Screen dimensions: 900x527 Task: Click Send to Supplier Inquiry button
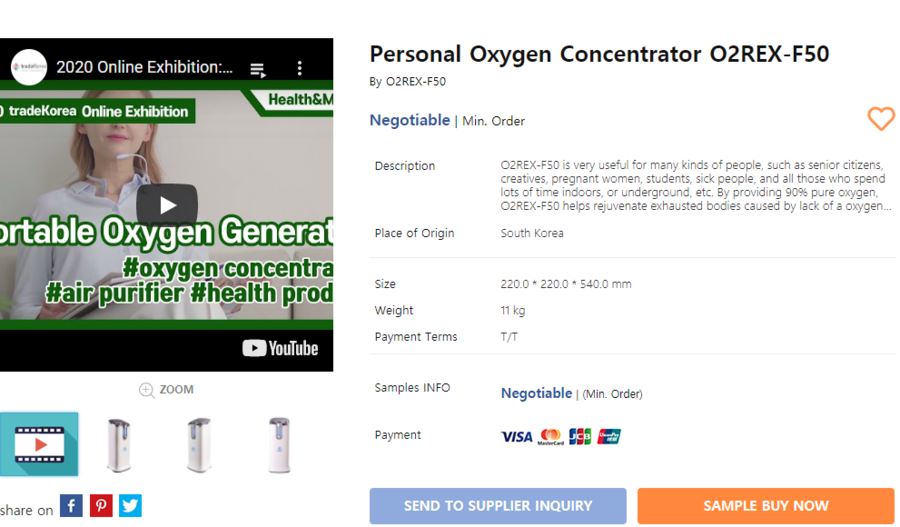tap(498, 506)
